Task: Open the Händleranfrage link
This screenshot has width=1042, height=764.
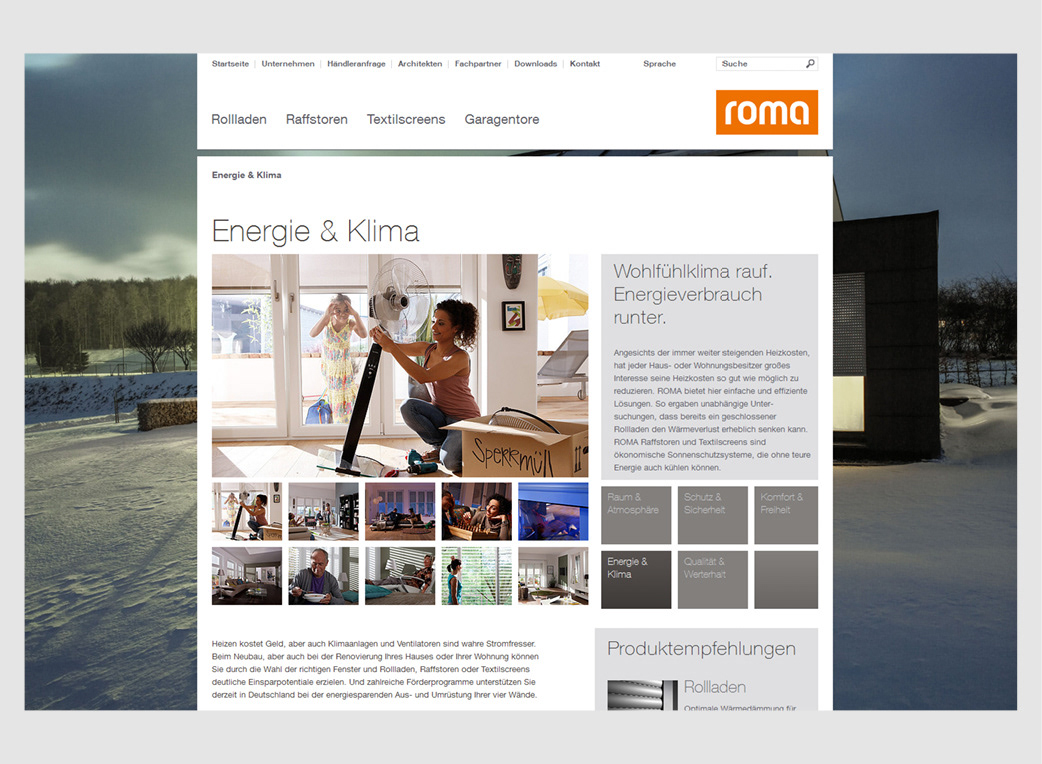Action: pos(356,64)
